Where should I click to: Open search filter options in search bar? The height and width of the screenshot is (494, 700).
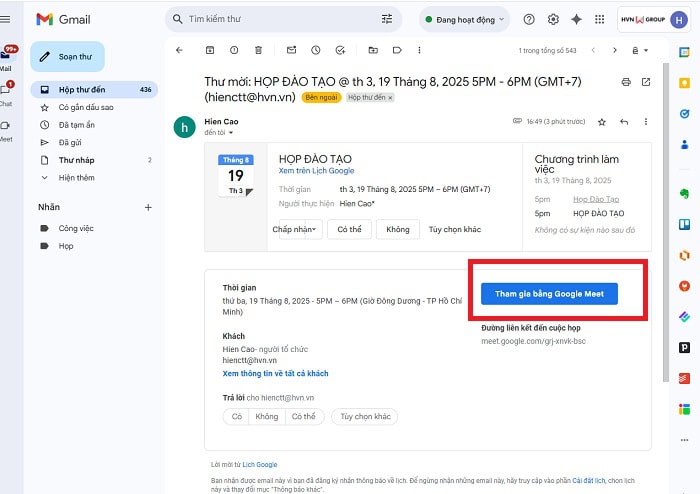pyautogui.click(x=387, y=19)
